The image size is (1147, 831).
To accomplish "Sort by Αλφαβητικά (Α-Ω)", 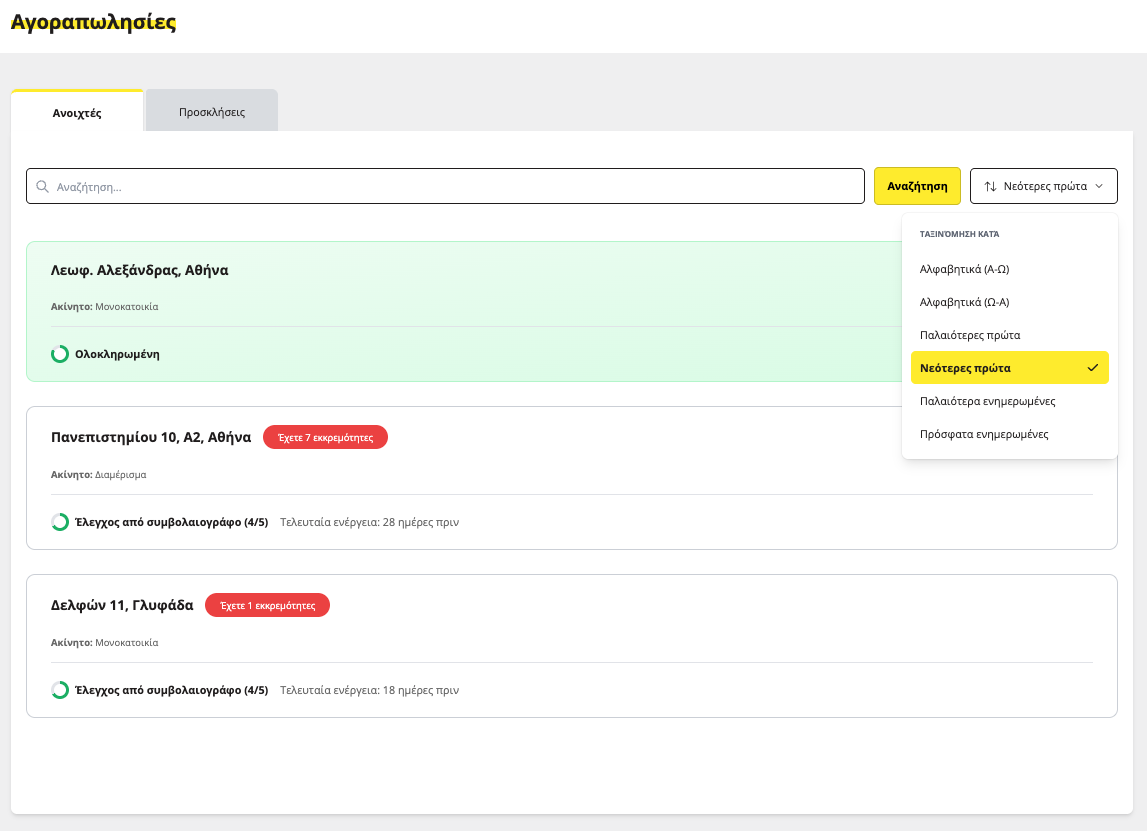I will click(x=1009, y=269).
